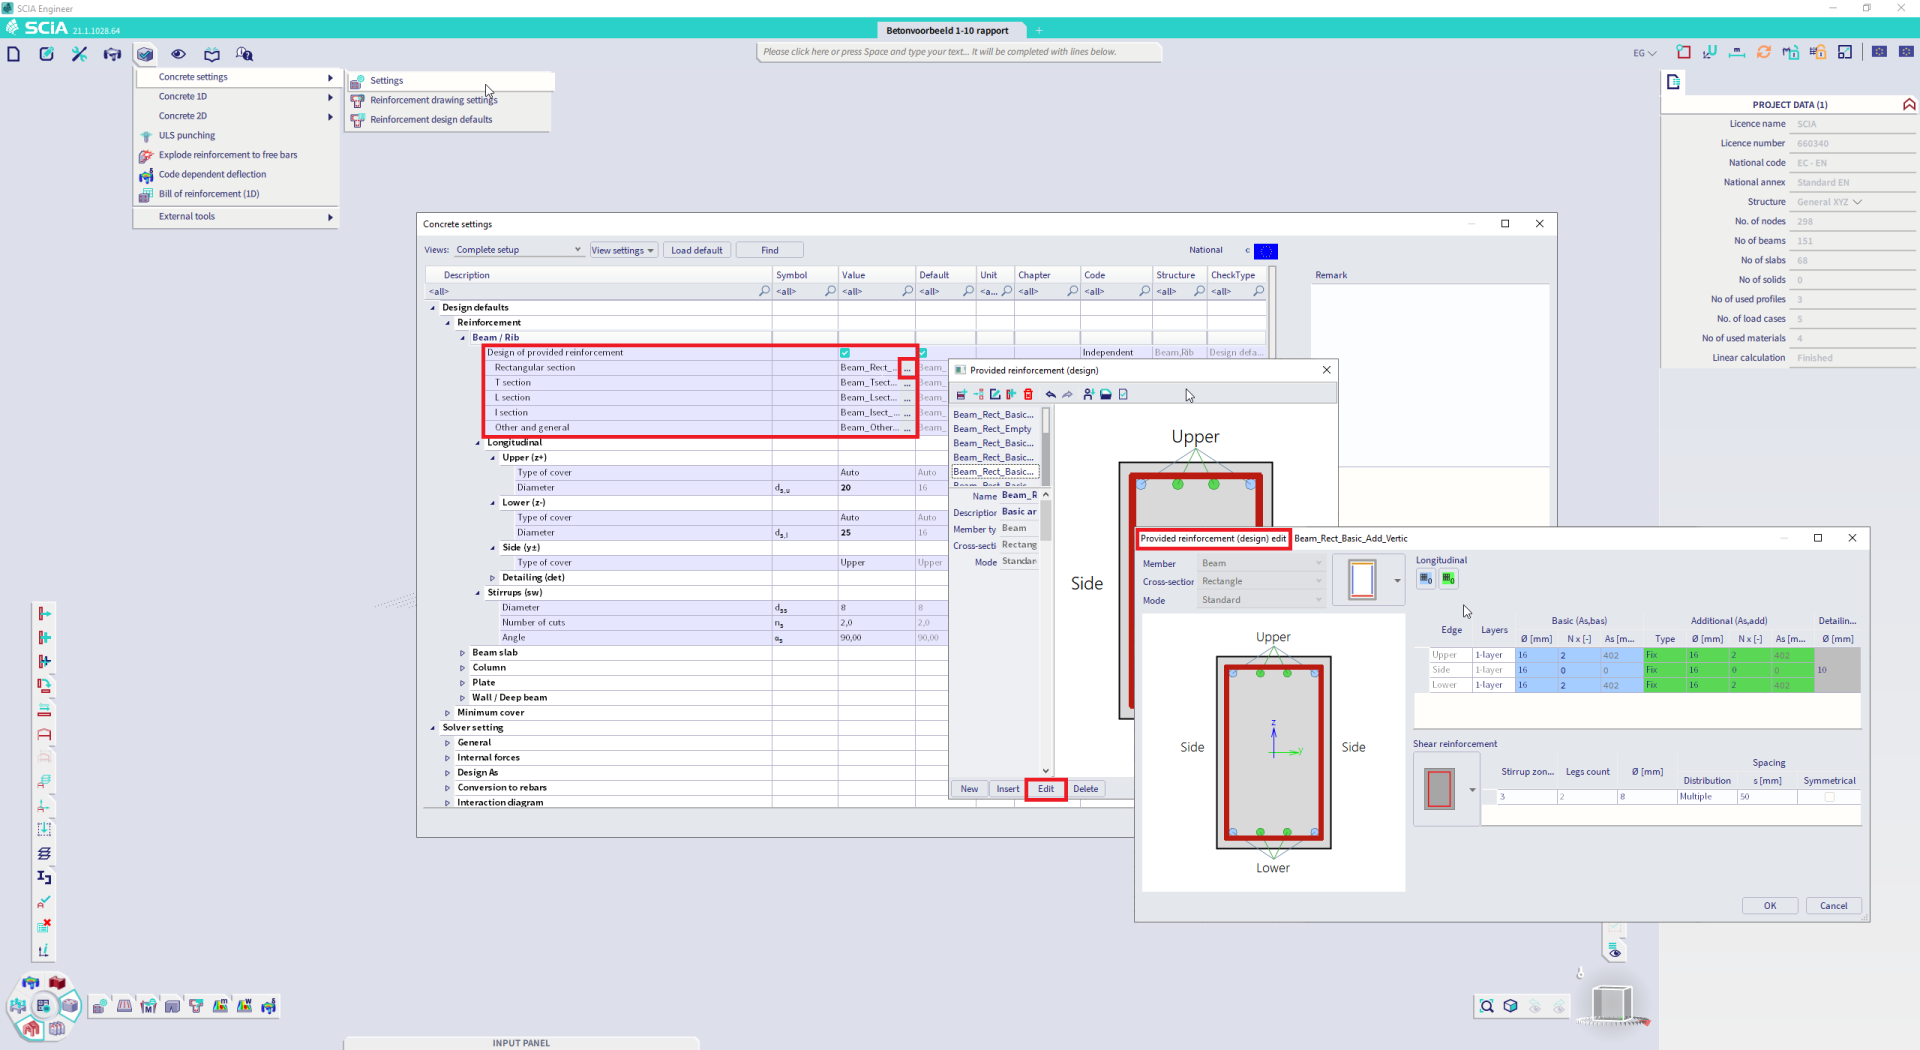
Task: Expand the Beam slab tree node
Action: pos(462,653)
